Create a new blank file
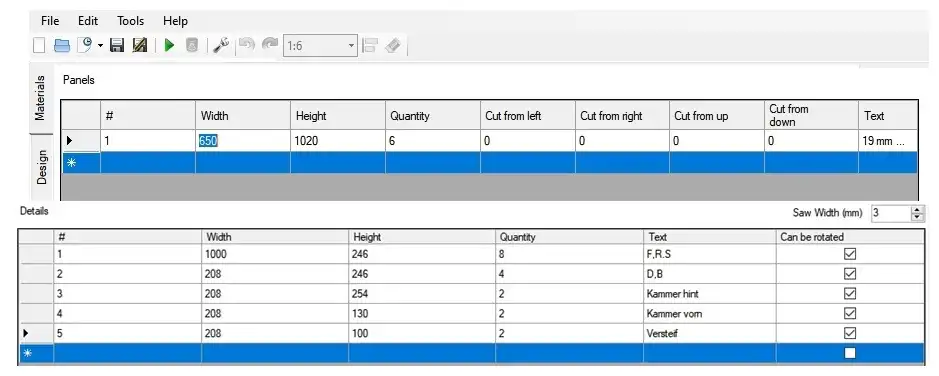Image resolution: width=939 pixels, height=376 pixels. pyautogui.click(x=39, y=46)
